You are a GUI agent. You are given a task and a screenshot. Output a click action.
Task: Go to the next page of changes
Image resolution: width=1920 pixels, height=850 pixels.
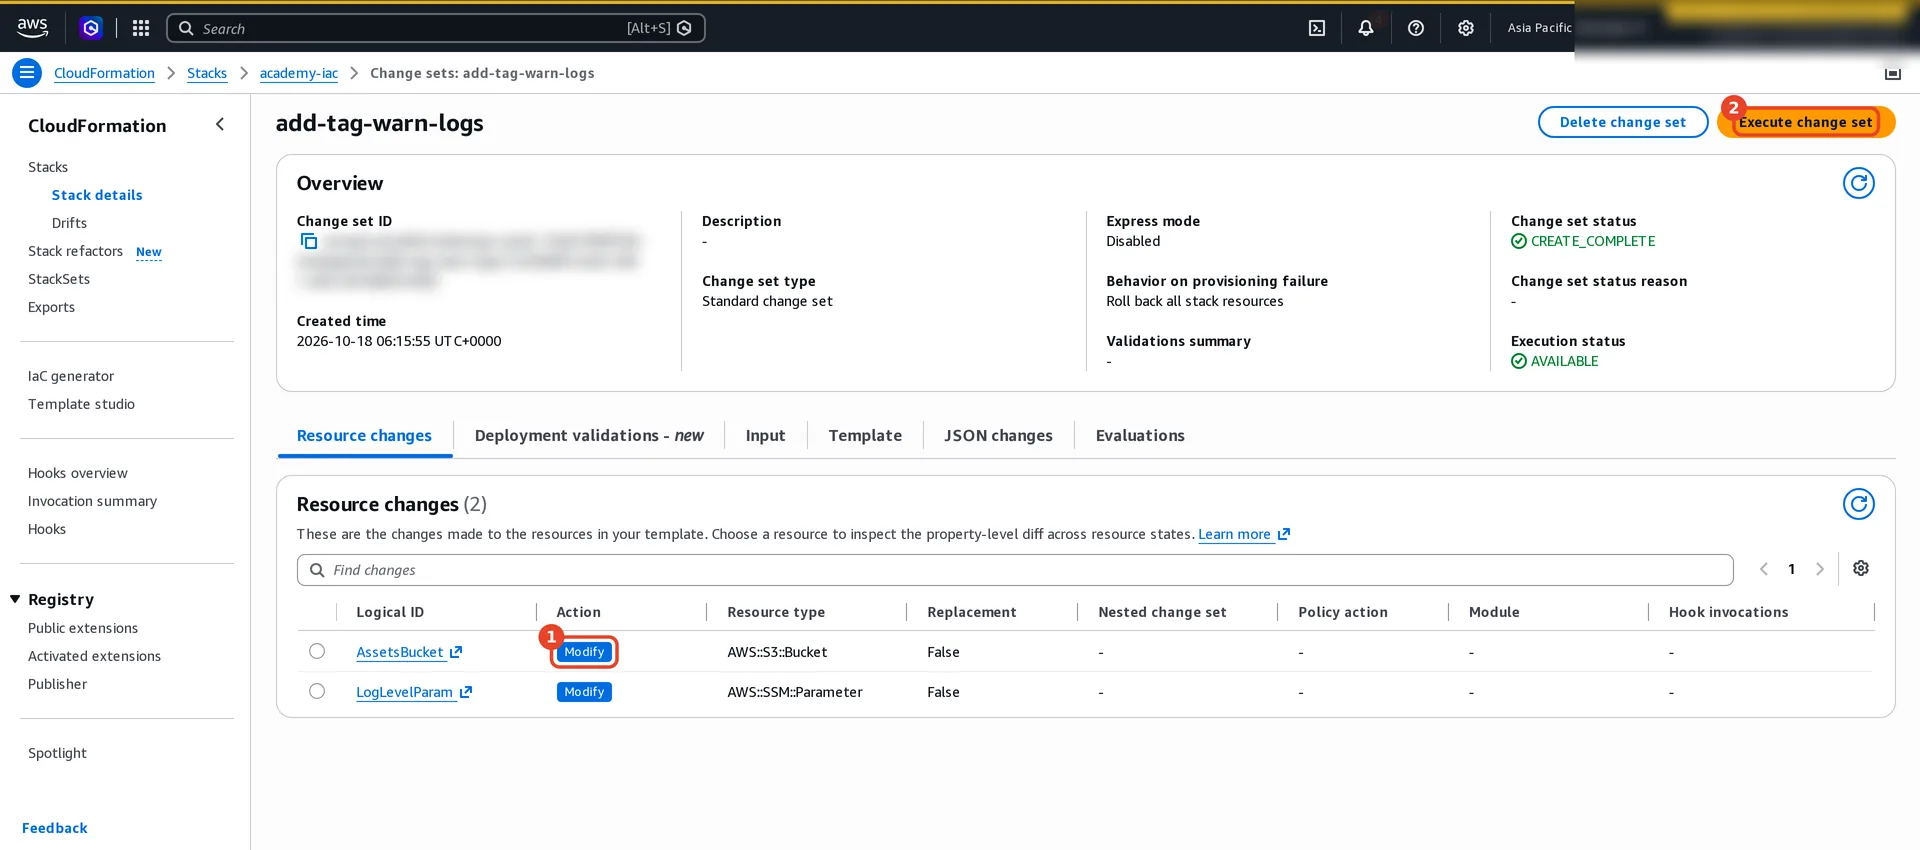pyautogui.click(x=1820, y=569)
